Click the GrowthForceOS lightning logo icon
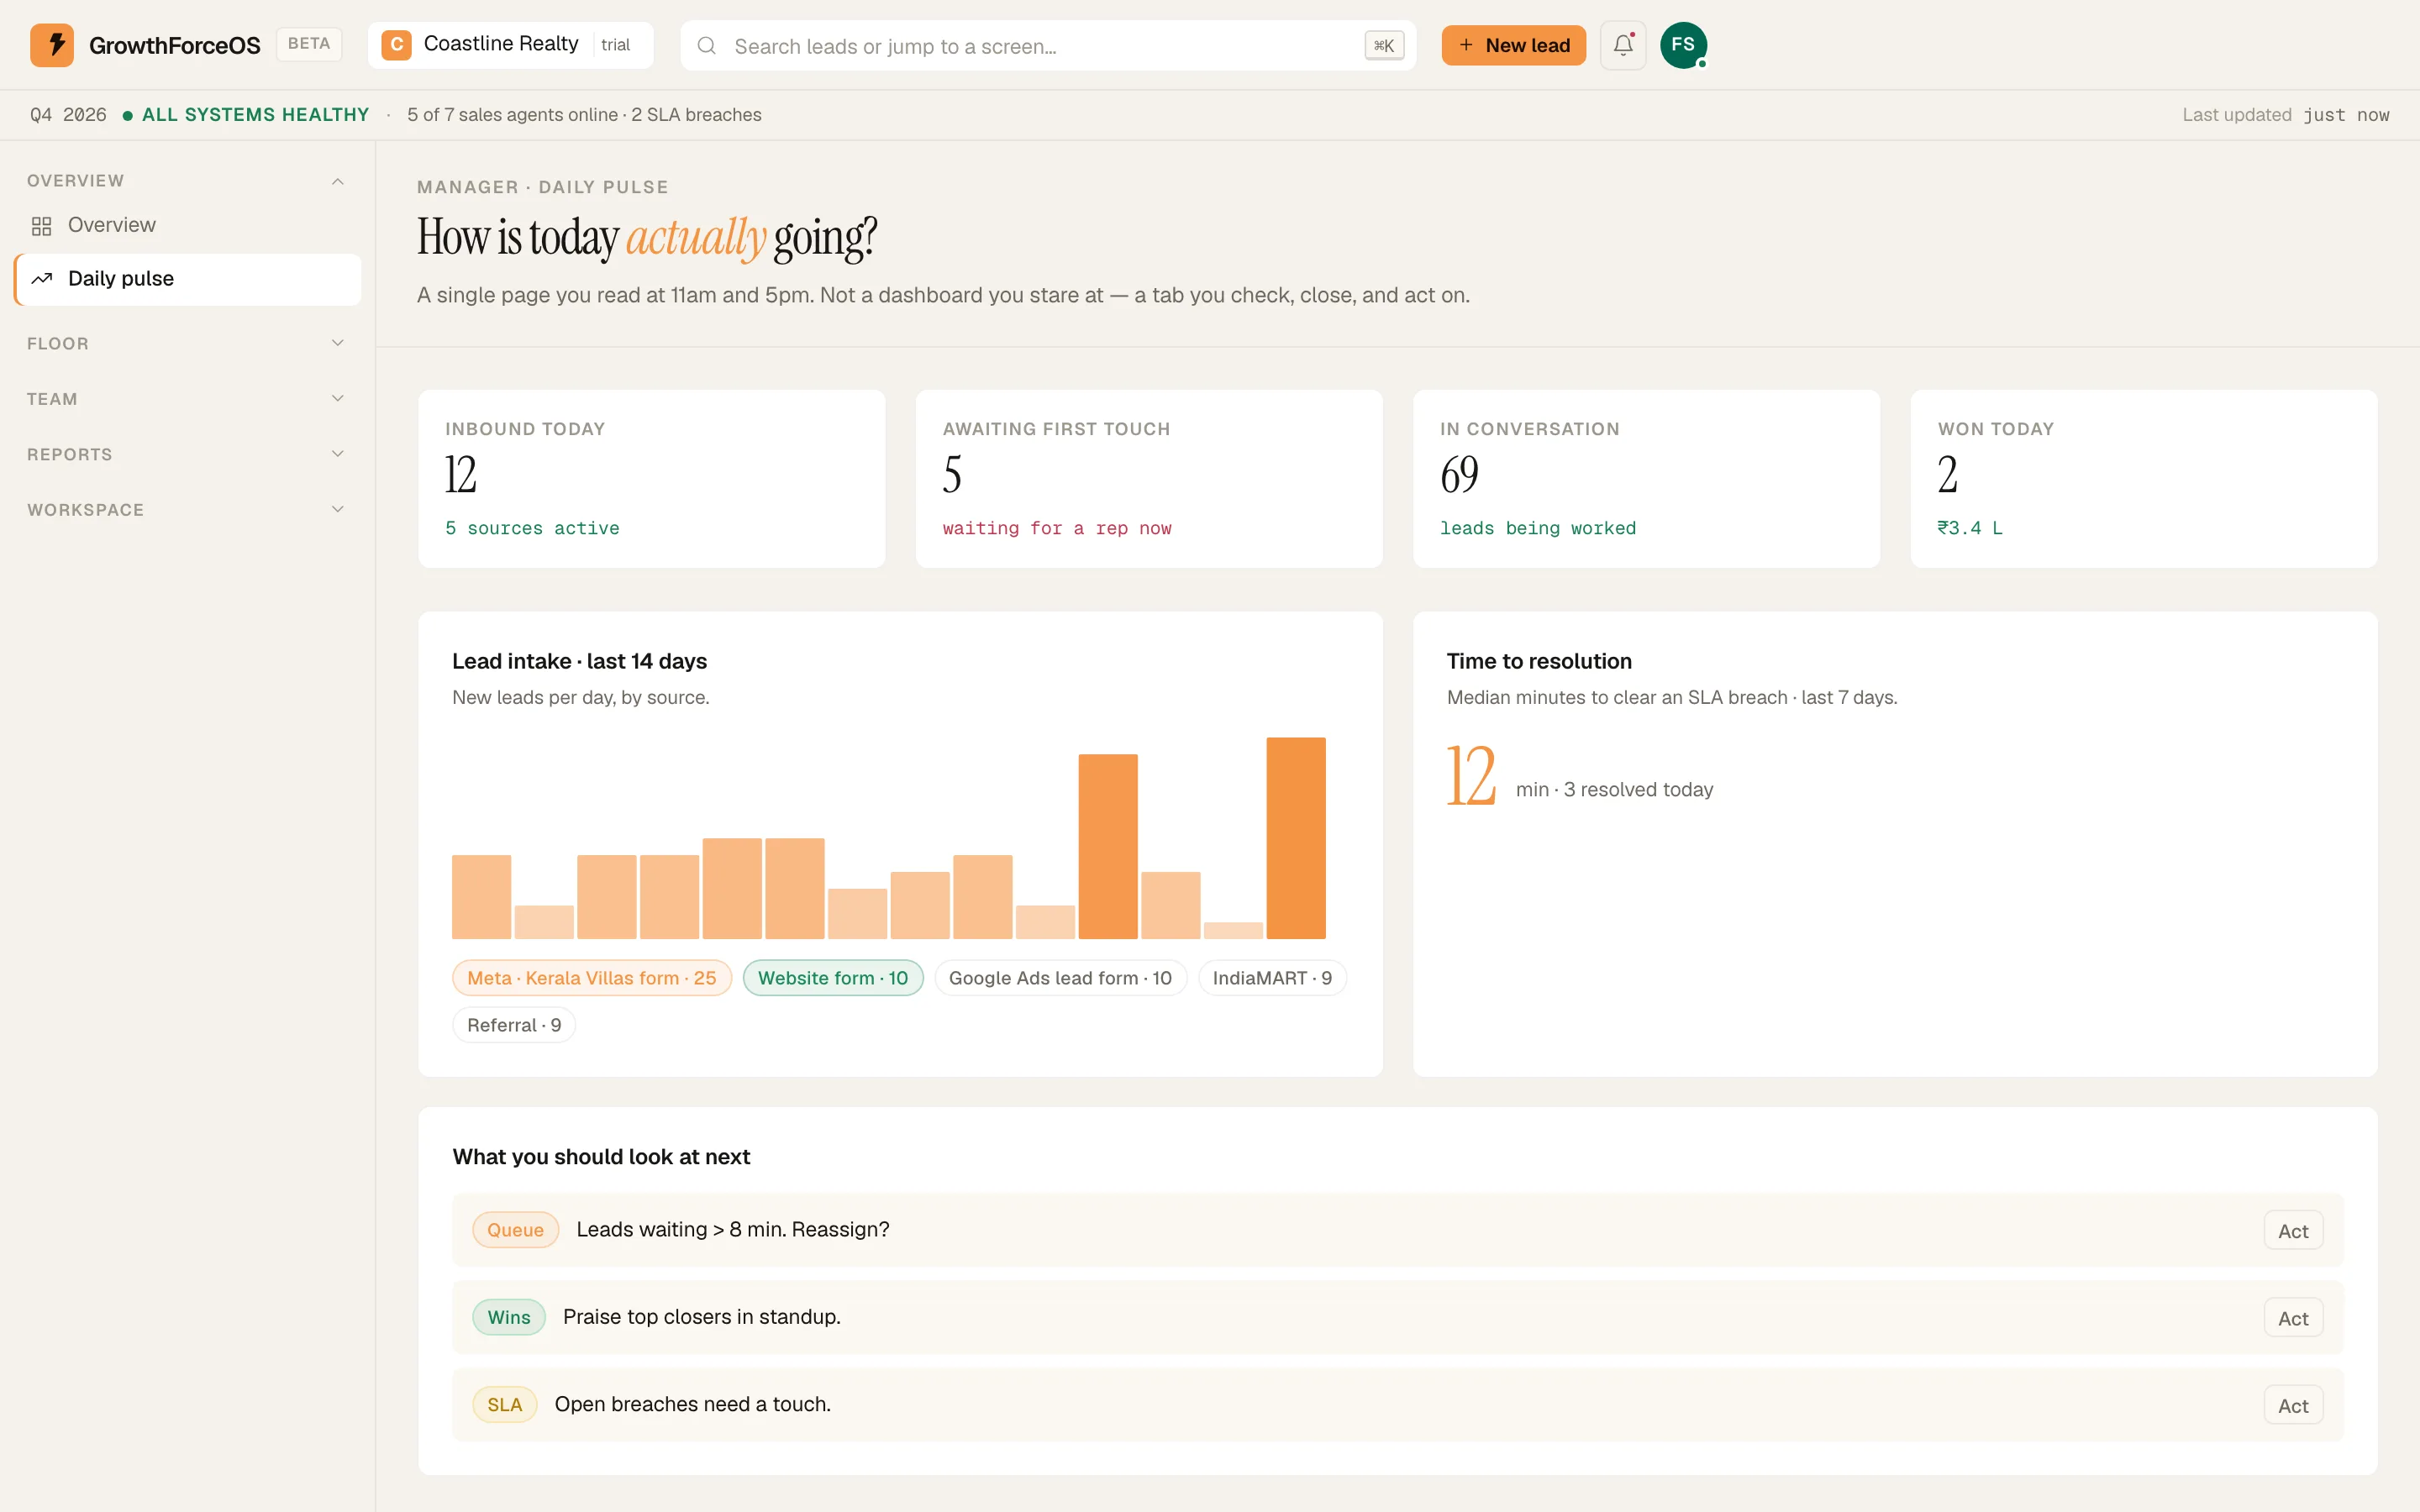Viewport: 2420px width, 1512px height. click(x=52, y=45)
